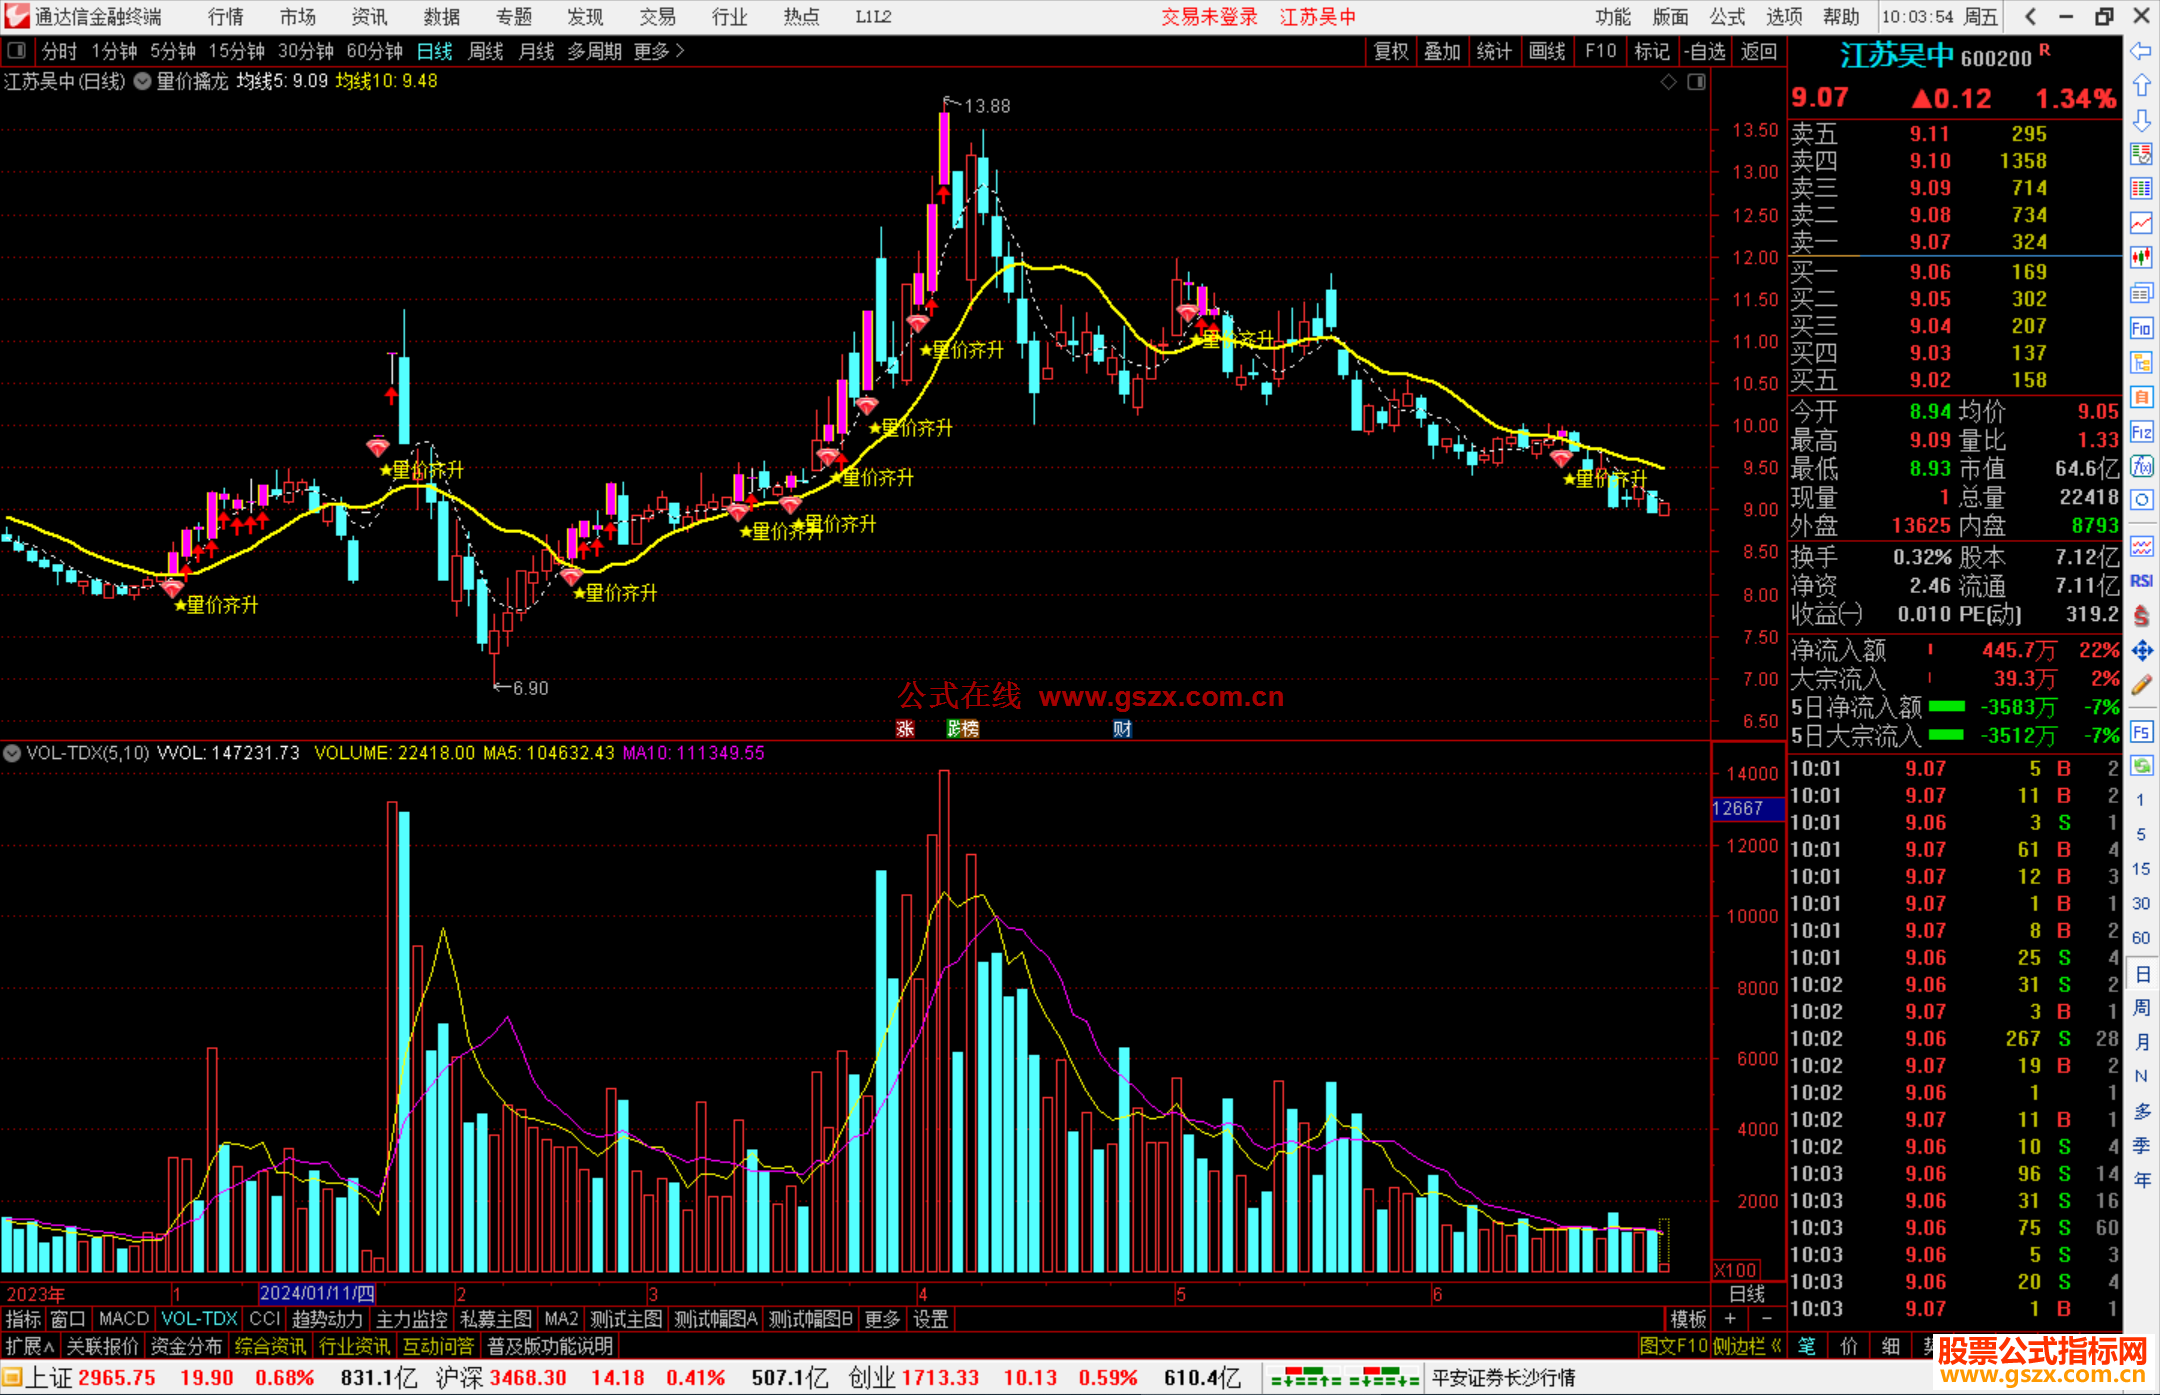Toggle the diamond icon at chart top-right

pyautogui.click(x=1668, y=82)
